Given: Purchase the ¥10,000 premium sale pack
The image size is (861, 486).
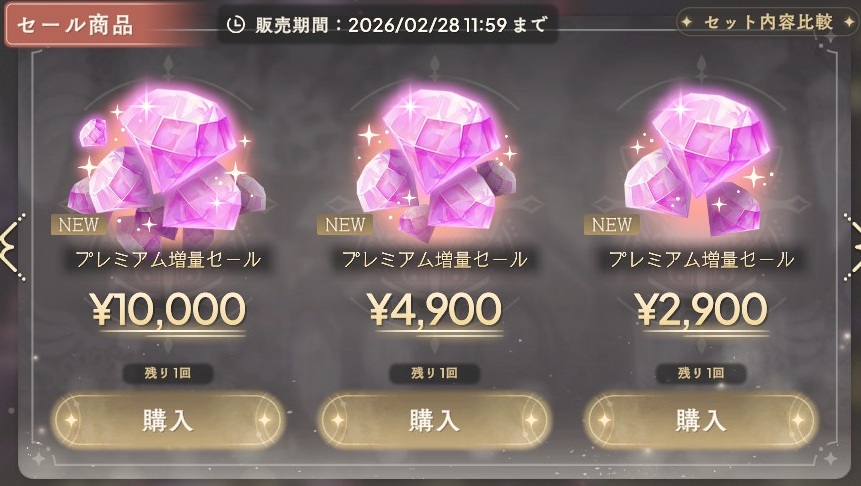Looking at the screenshot, I should (x=167, y=421).
